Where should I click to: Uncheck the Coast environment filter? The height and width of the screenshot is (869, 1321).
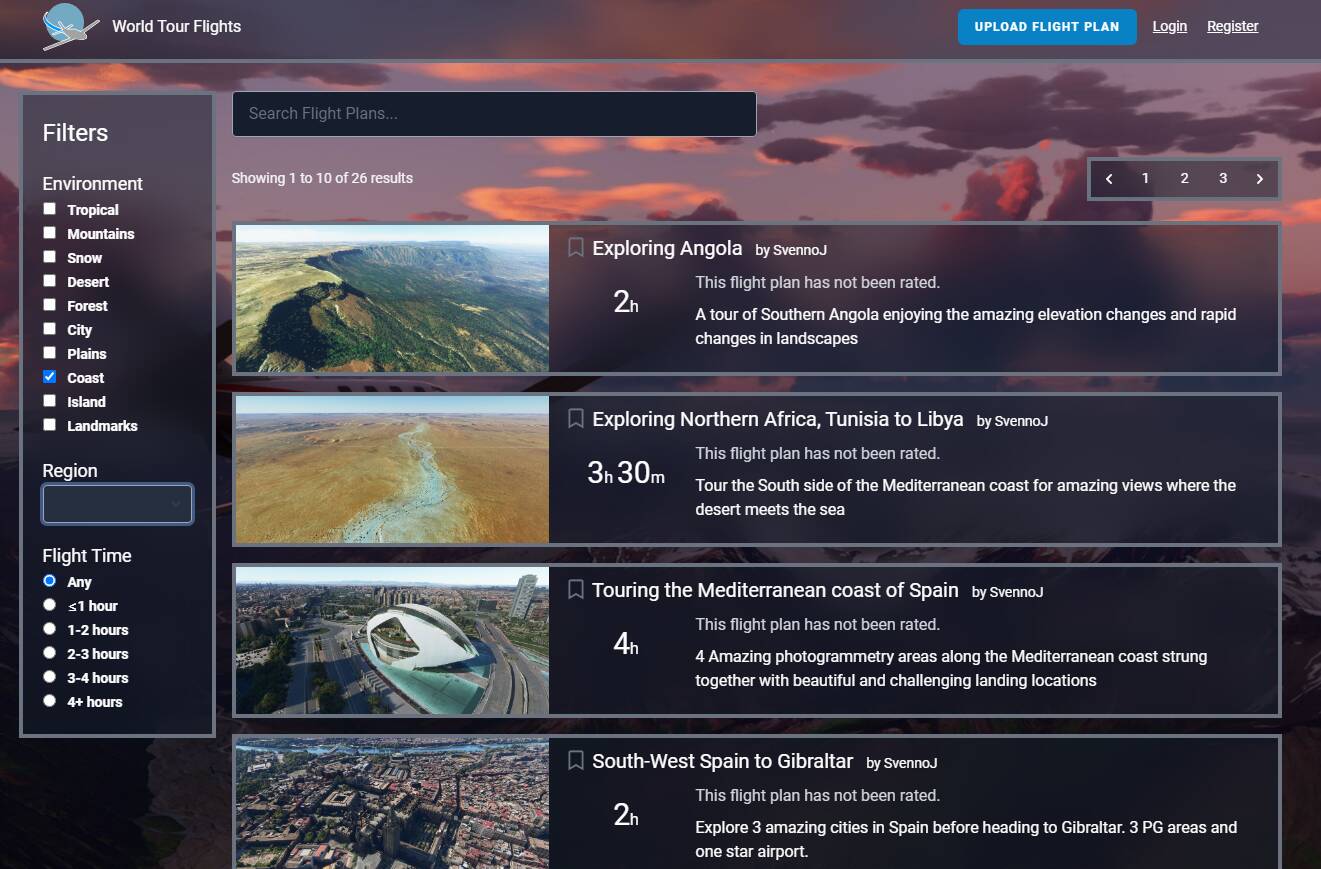click(x=49, y=377)
